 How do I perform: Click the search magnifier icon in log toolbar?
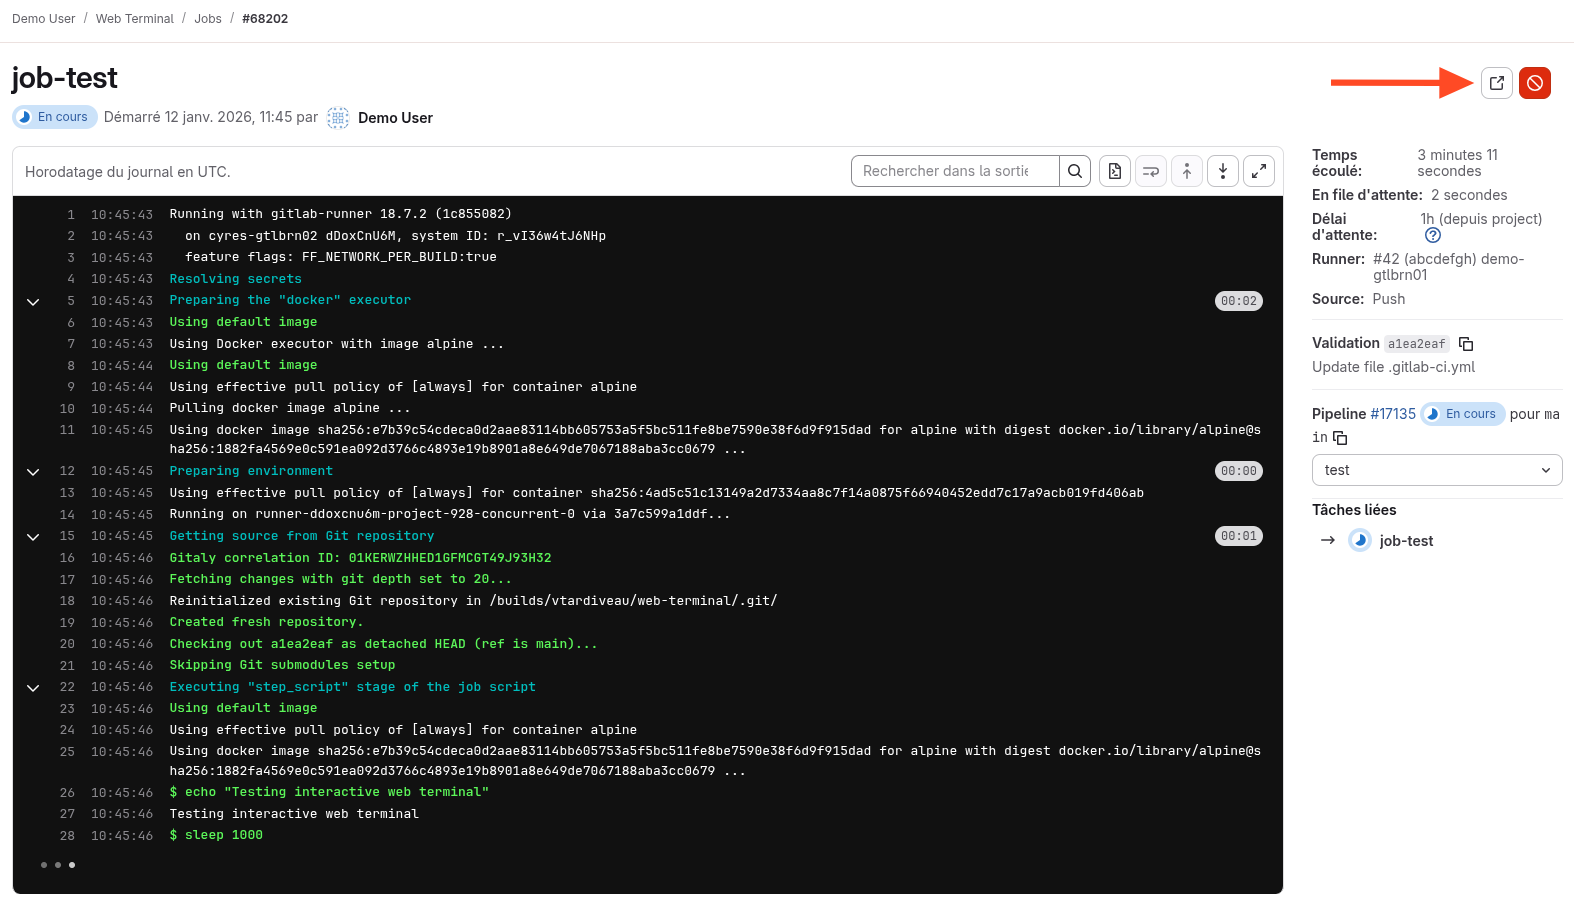tap(1074, 171)
